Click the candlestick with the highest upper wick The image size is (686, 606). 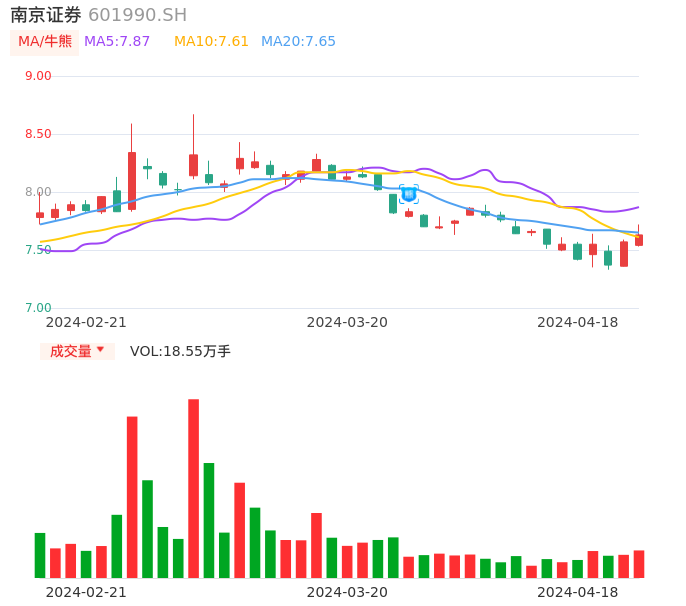pos(193,147)
